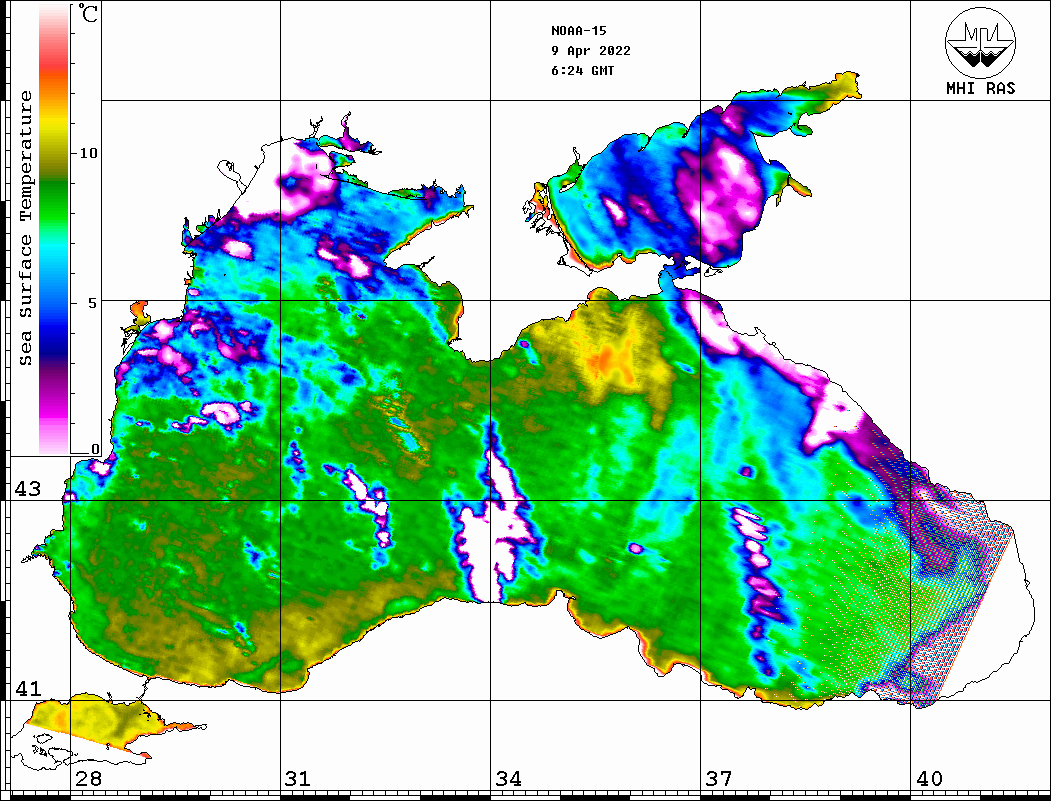Screen dimensions: 1051x801
Task: Click latitude label '41'
Action: pos(28,688)
